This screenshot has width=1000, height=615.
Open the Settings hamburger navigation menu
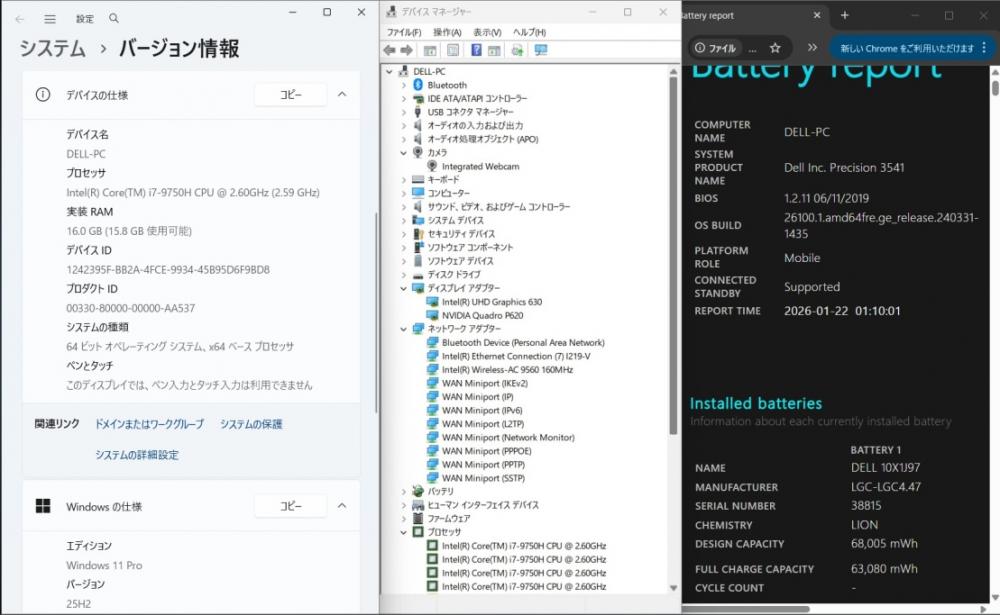point(50,19)
